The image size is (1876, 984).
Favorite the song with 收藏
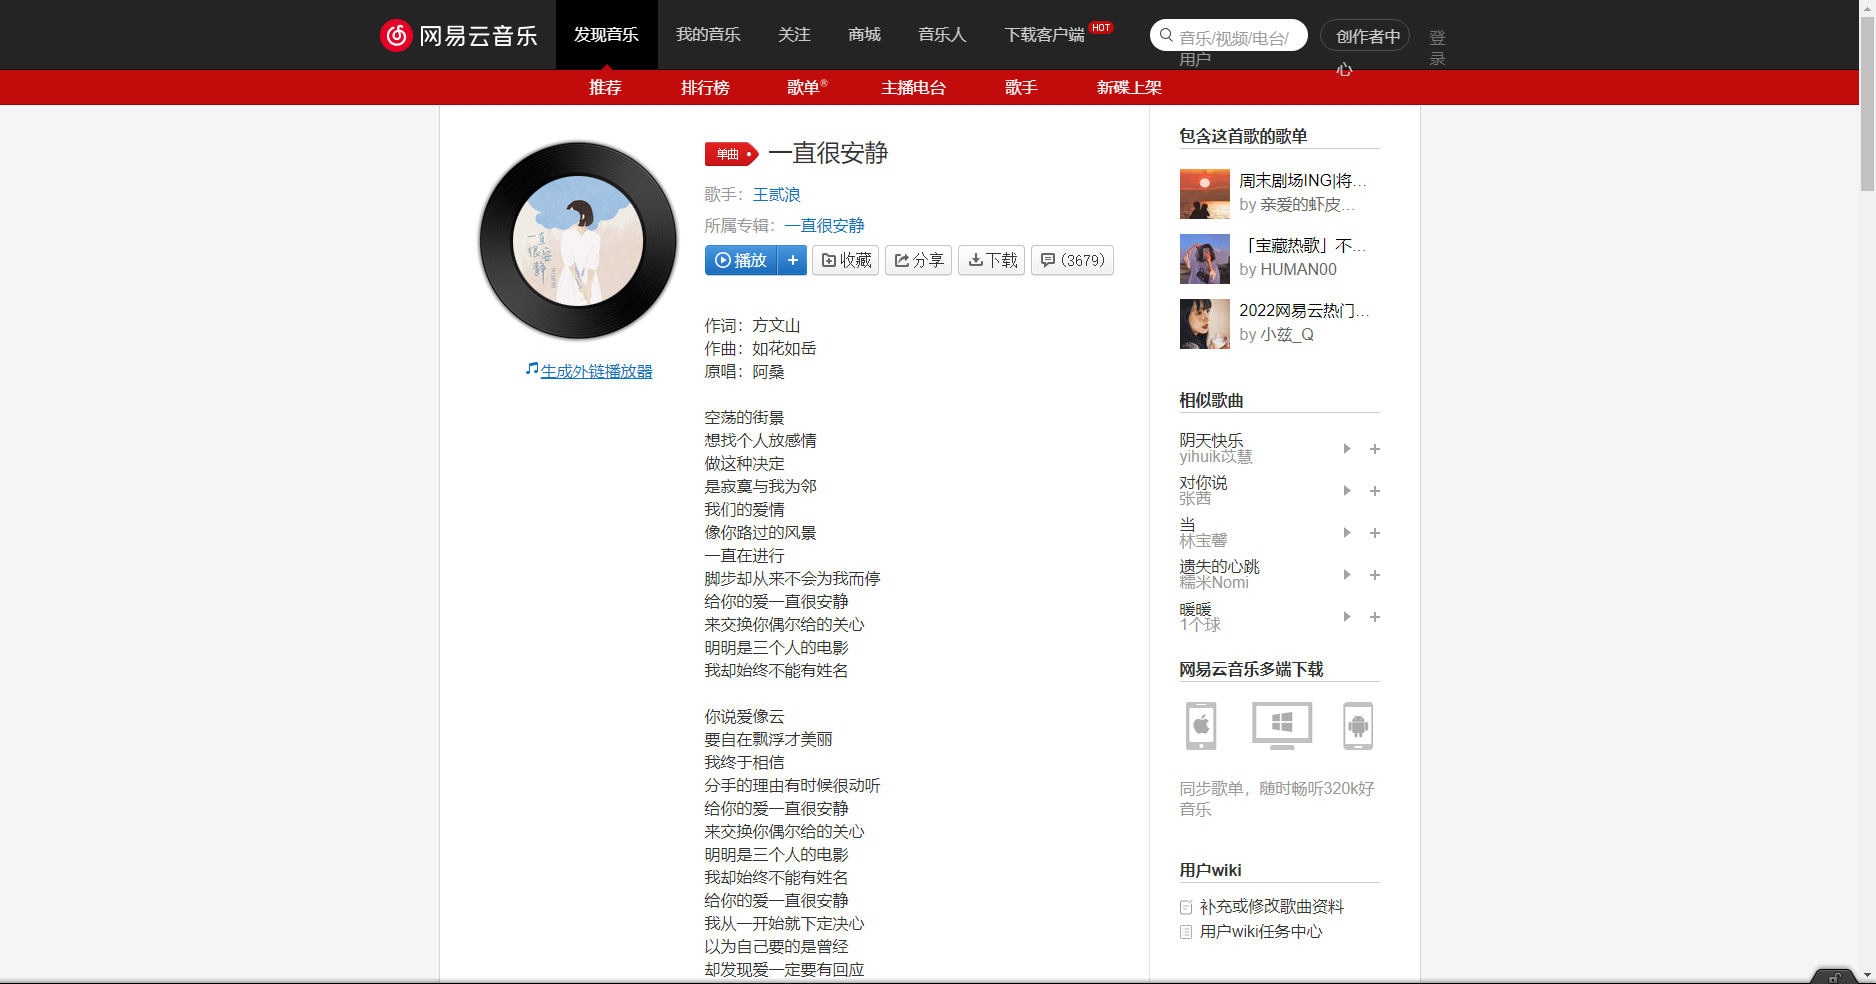pyautogui.click(x=845, y=260)
